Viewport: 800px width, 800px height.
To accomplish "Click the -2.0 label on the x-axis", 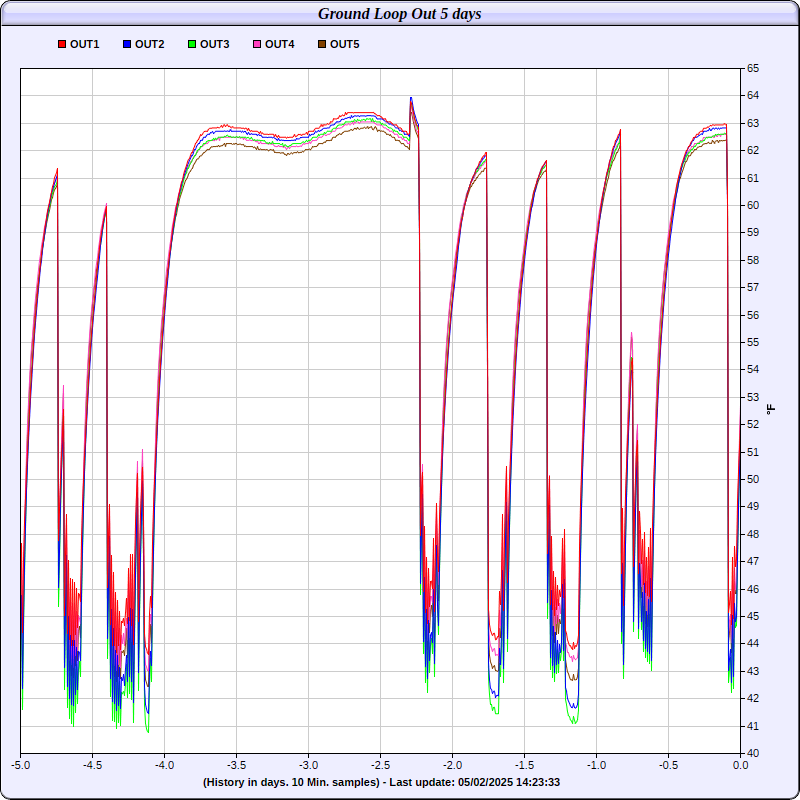I will click(x=452, y=765).
